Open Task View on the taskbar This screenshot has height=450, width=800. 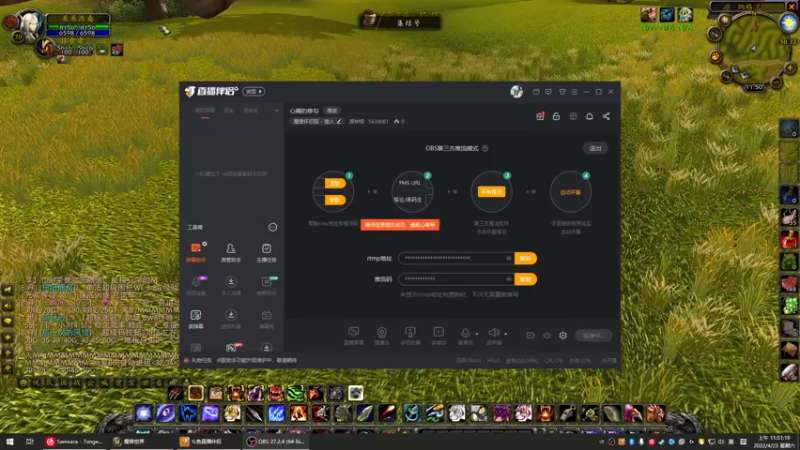point(30,442)
